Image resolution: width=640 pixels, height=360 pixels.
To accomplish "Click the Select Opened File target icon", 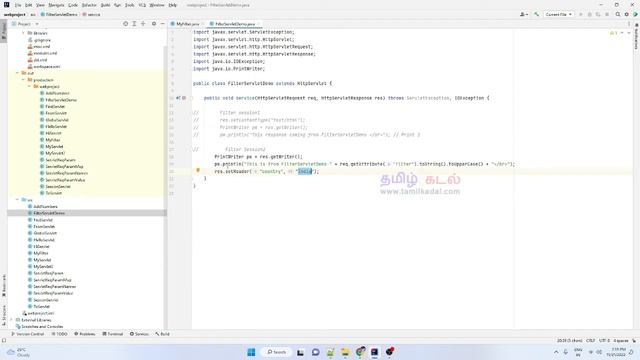I will [x=125, y=24].
